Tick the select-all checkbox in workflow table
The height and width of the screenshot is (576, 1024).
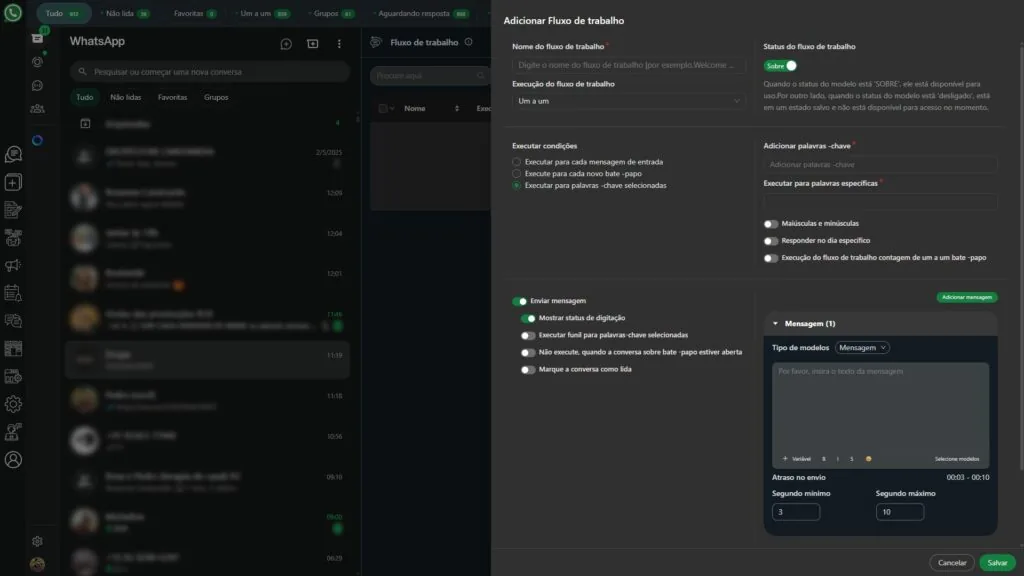(383, 108)
